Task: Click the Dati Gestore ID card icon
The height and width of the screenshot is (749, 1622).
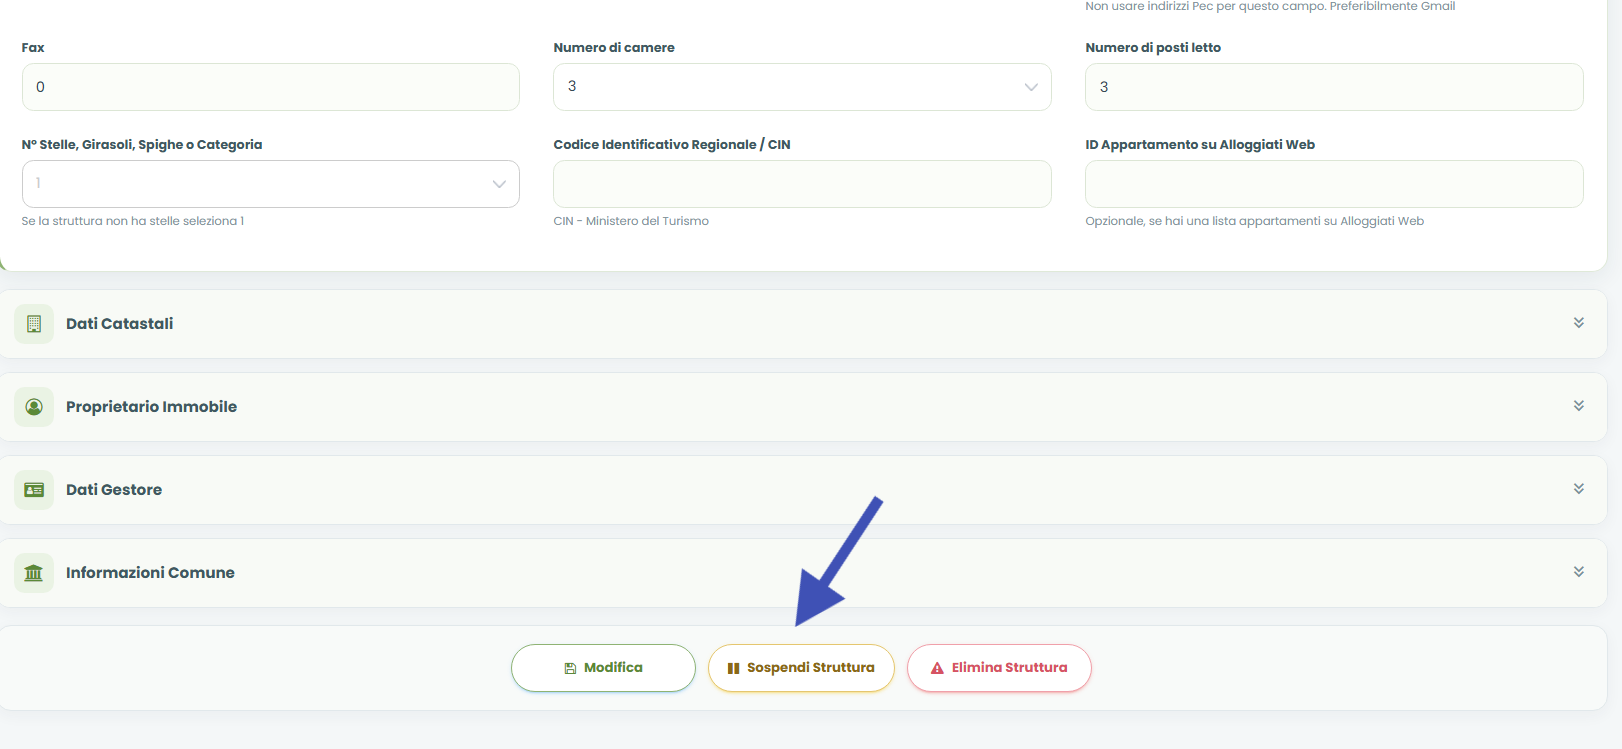Action: tap(34, 490)
